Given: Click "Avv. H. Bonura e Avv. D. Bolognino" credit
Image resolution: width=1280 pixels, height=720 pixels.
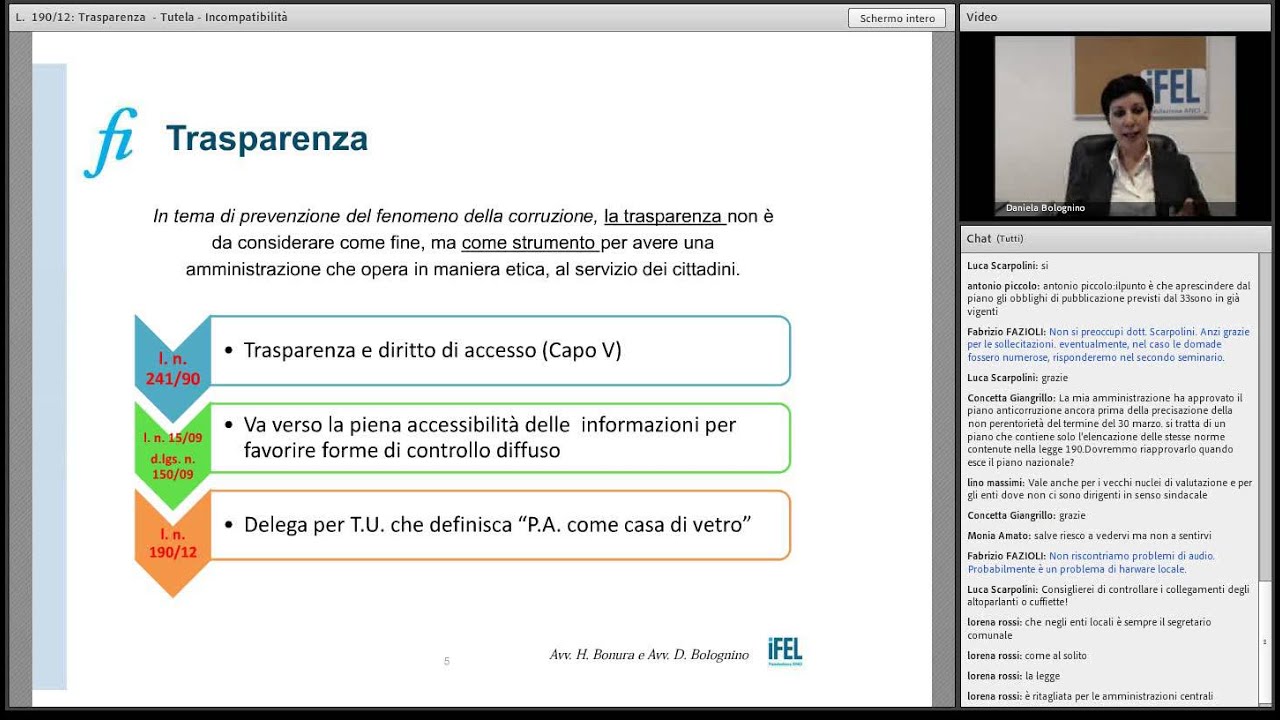Looking at the screenshot, I should [x=649, y=655].
